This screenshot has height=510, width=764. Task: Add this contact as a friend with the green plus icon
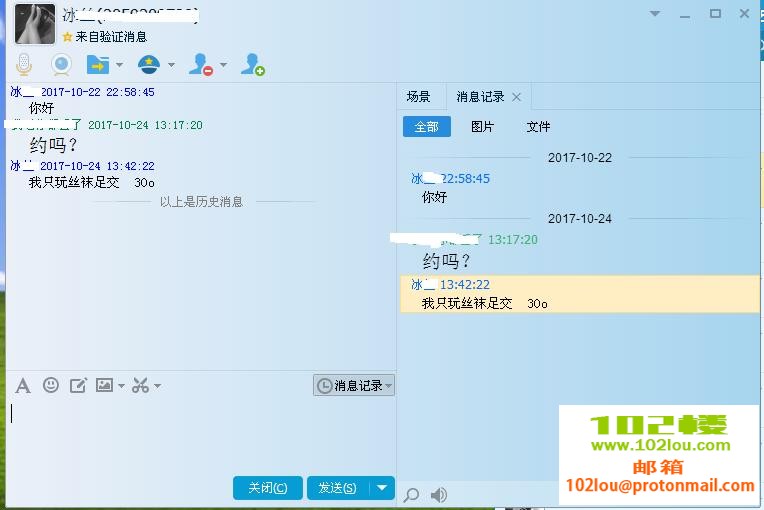point(252,64)
